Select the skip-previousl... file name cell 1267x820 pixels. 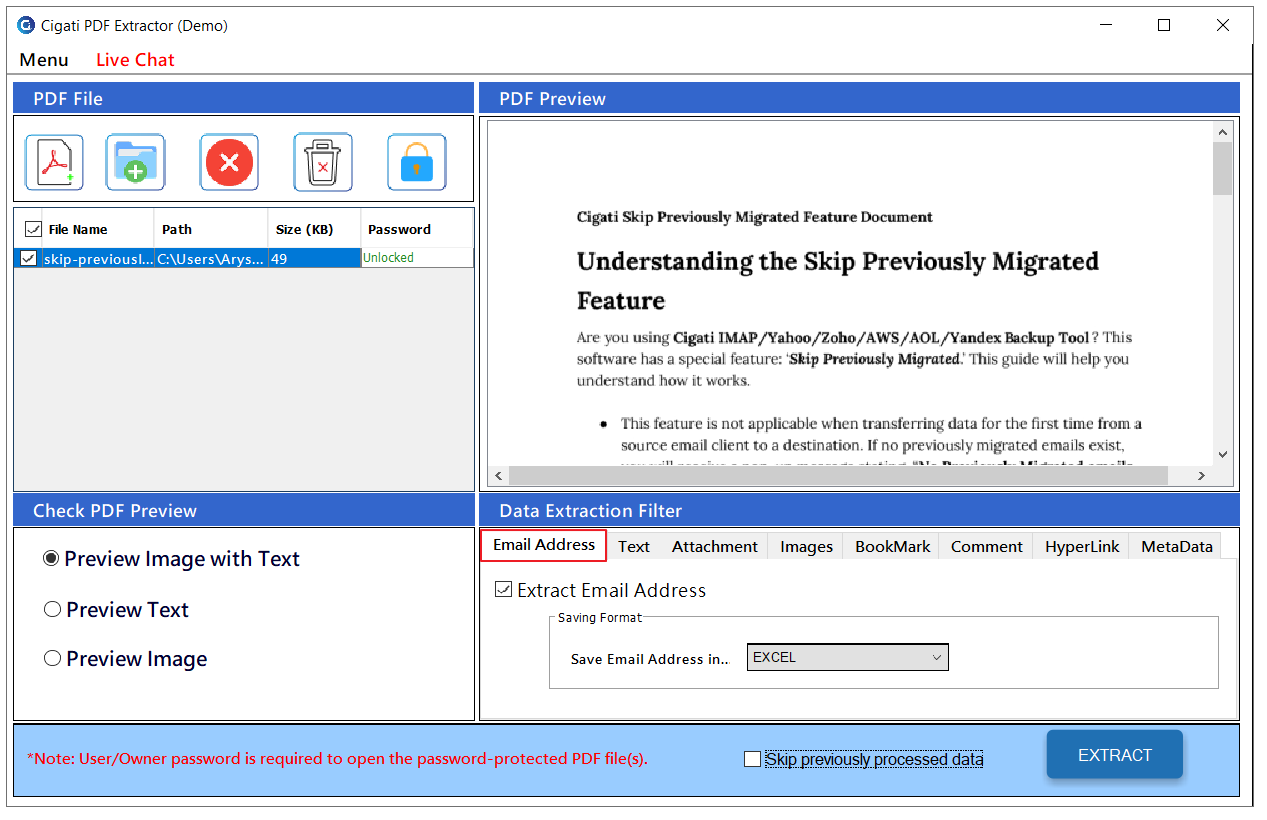coord(98,258)
